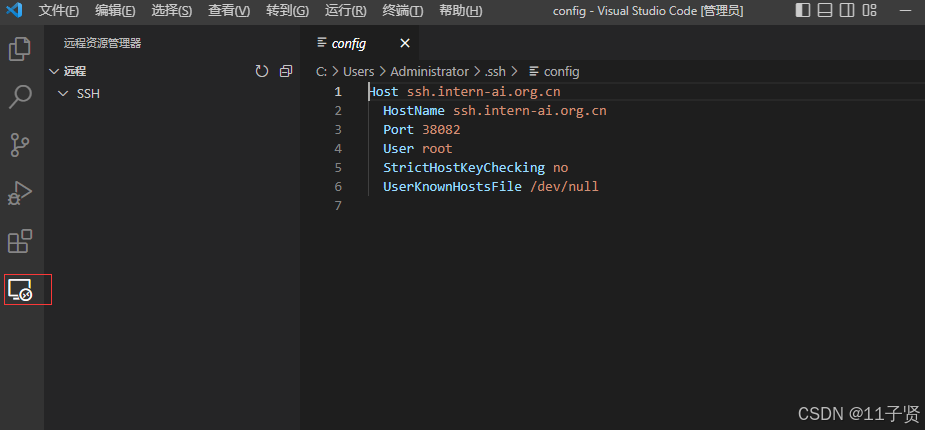Click .ssh in the breadcrumb path
Image resolution: width=925 pixels, height=430 pixels.
(496, 71)
